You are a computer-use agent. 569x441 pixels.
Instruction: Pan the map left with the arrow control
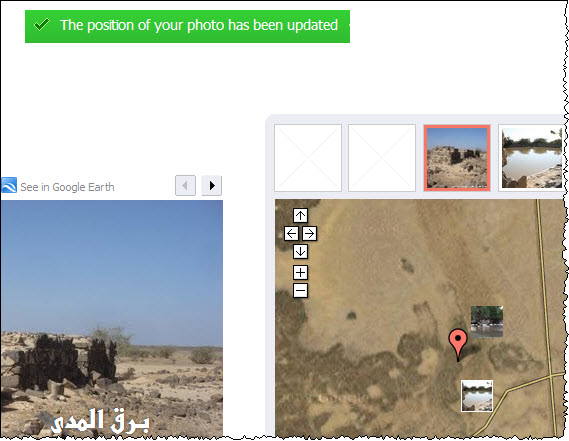[291, 233]
